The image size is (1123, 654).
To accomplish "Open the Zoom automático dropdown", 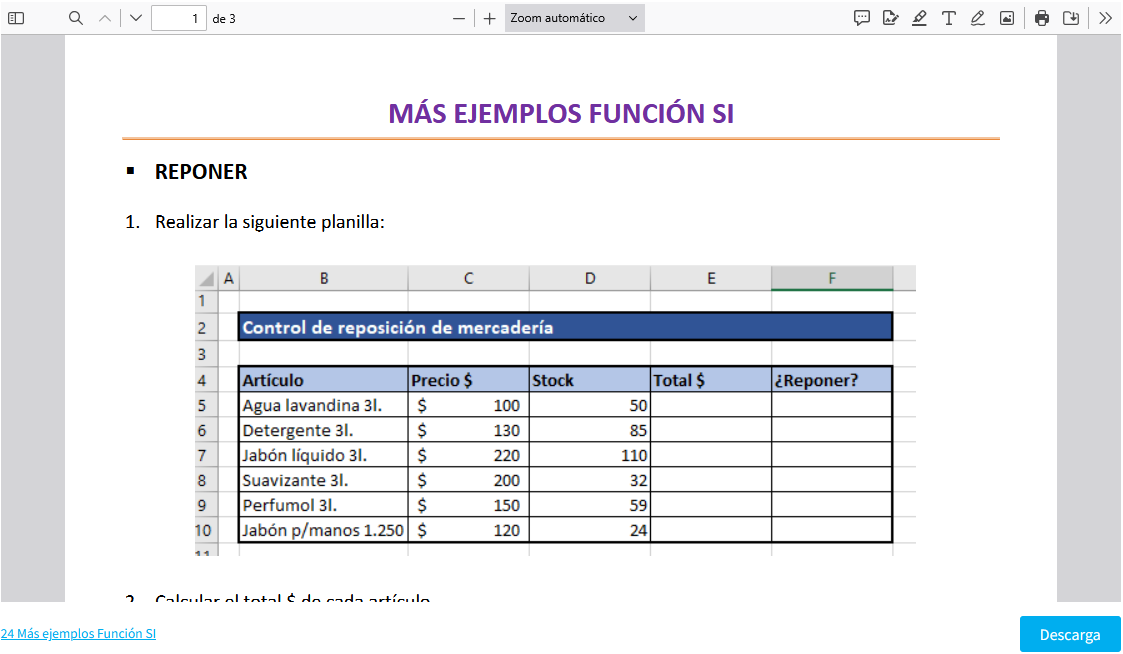I will (x=574, y=18).
